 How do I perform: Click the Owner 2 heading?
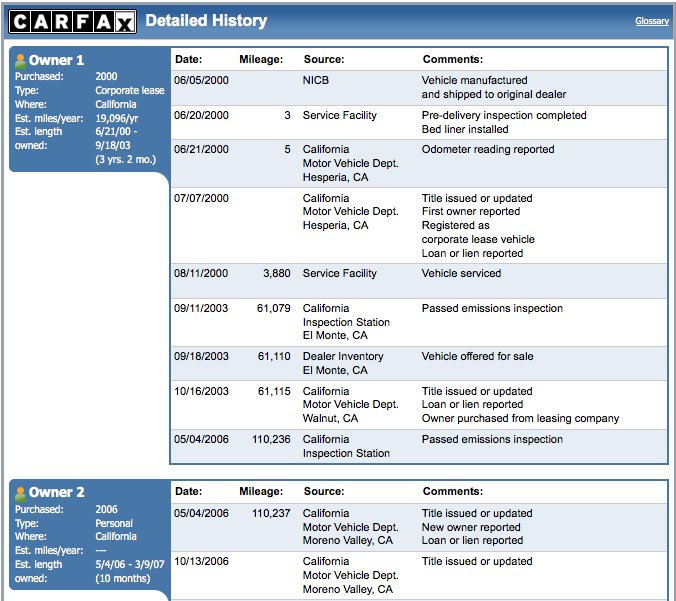pyautogui.click(x=56, y=492)
